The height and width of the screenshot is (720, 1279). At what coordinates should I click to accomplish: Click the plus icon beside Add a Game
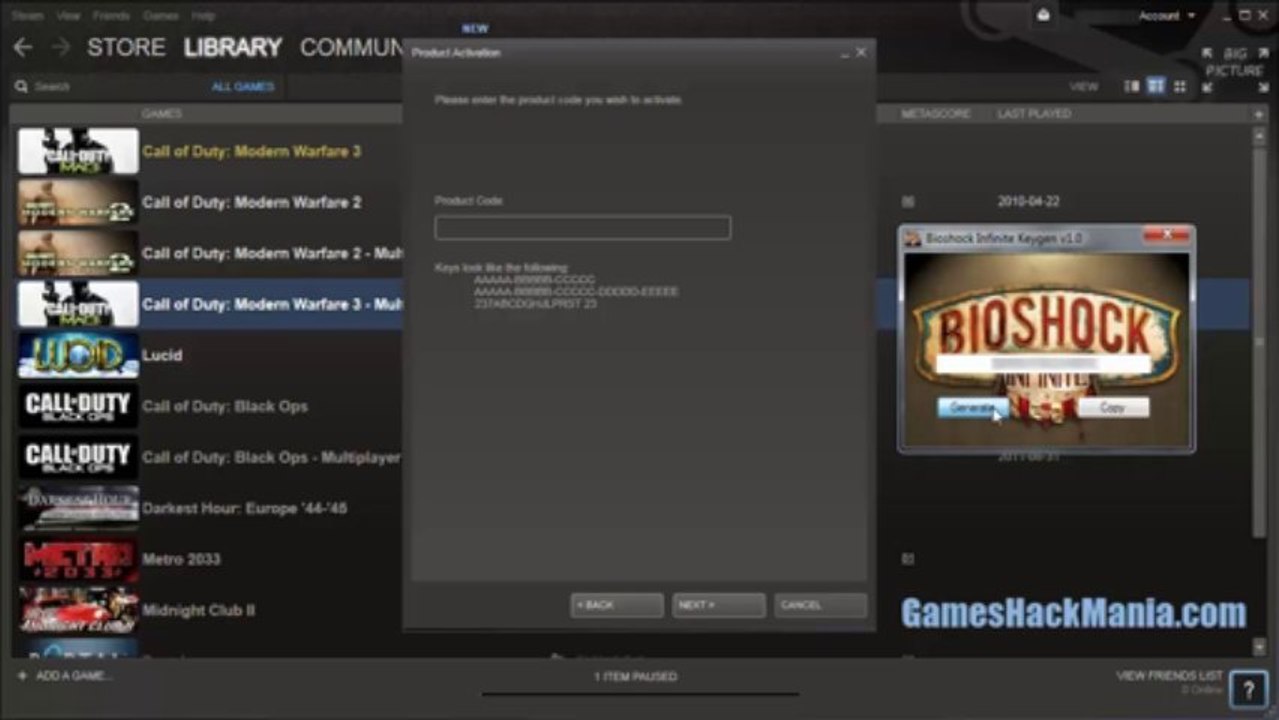click(x=22, y=676)
